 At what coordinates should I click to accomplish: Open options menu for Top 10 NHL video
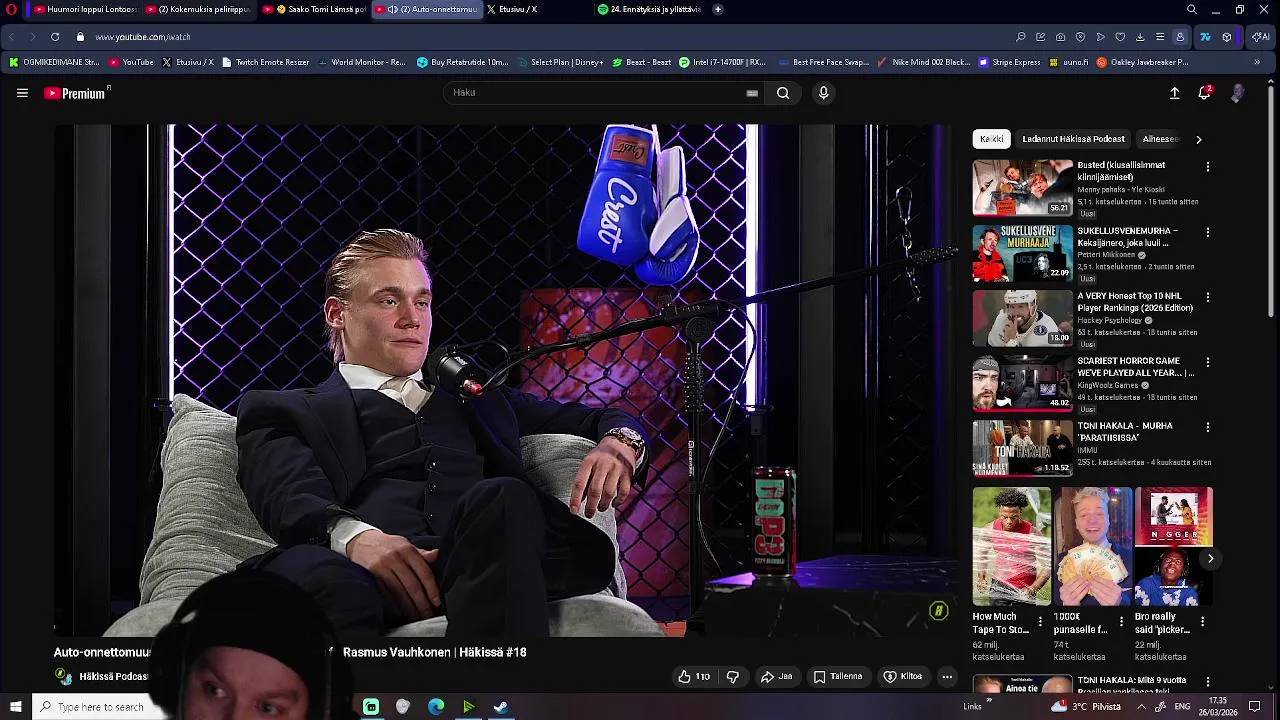pos(1208,297)
